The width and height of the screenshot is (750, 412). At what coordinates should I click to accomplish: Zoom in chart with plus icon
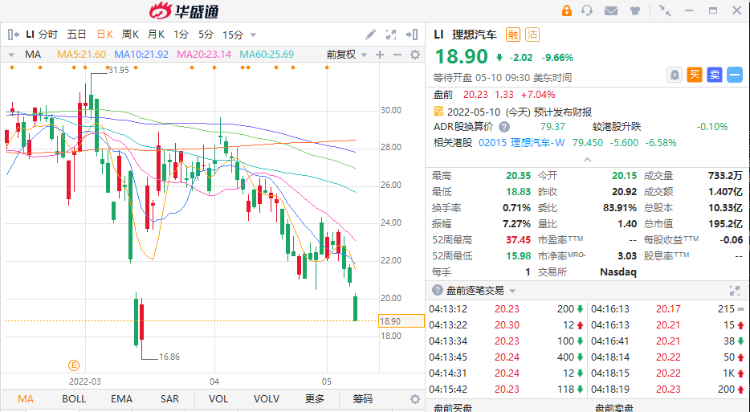tap(380, 55)
